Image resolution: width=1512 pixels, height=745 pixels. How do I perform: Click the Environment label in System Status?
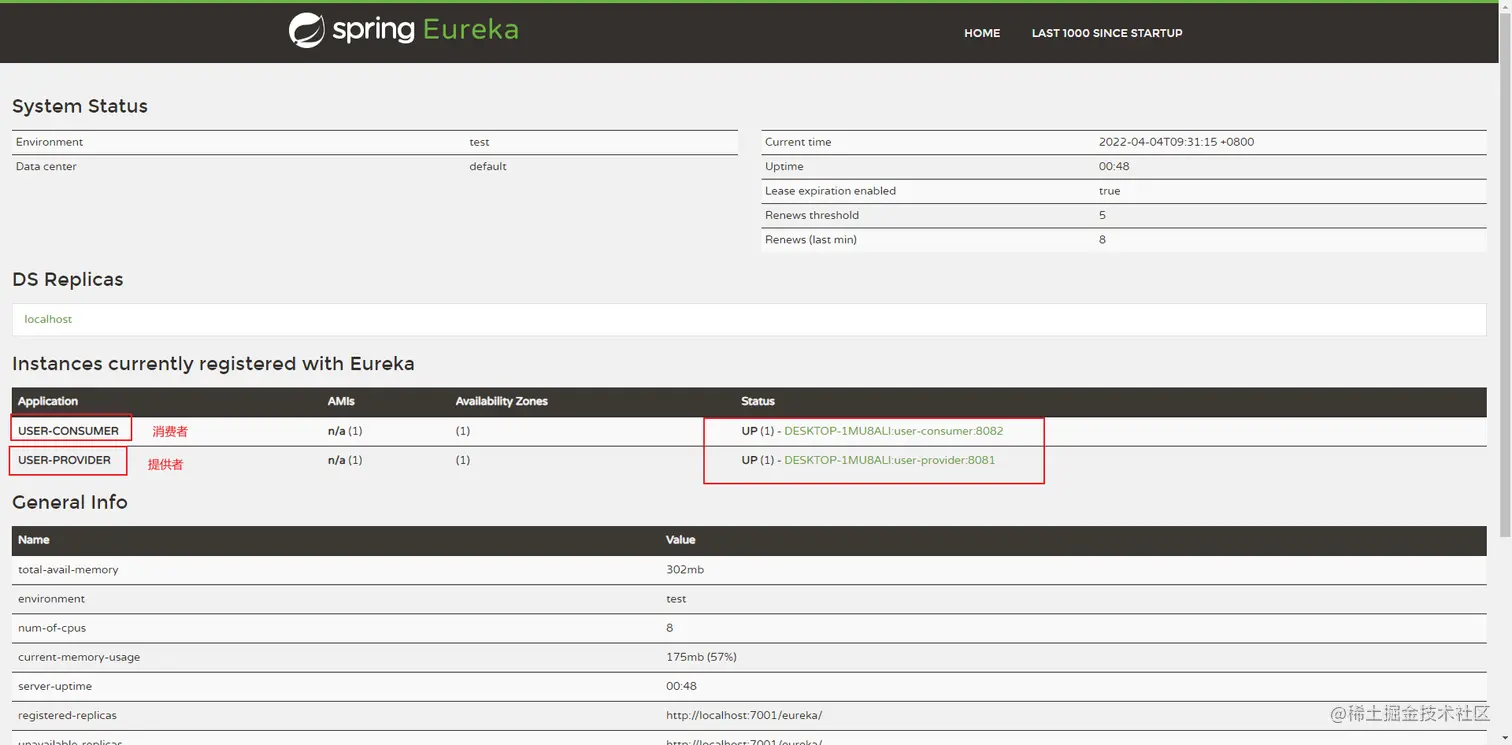pos(50,142)
